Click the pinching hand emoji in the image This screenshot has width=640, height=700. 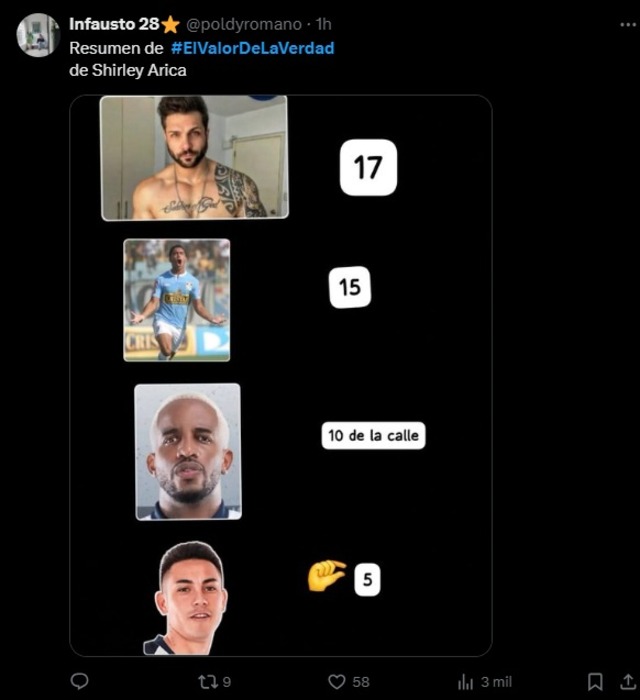pos(327,575)
